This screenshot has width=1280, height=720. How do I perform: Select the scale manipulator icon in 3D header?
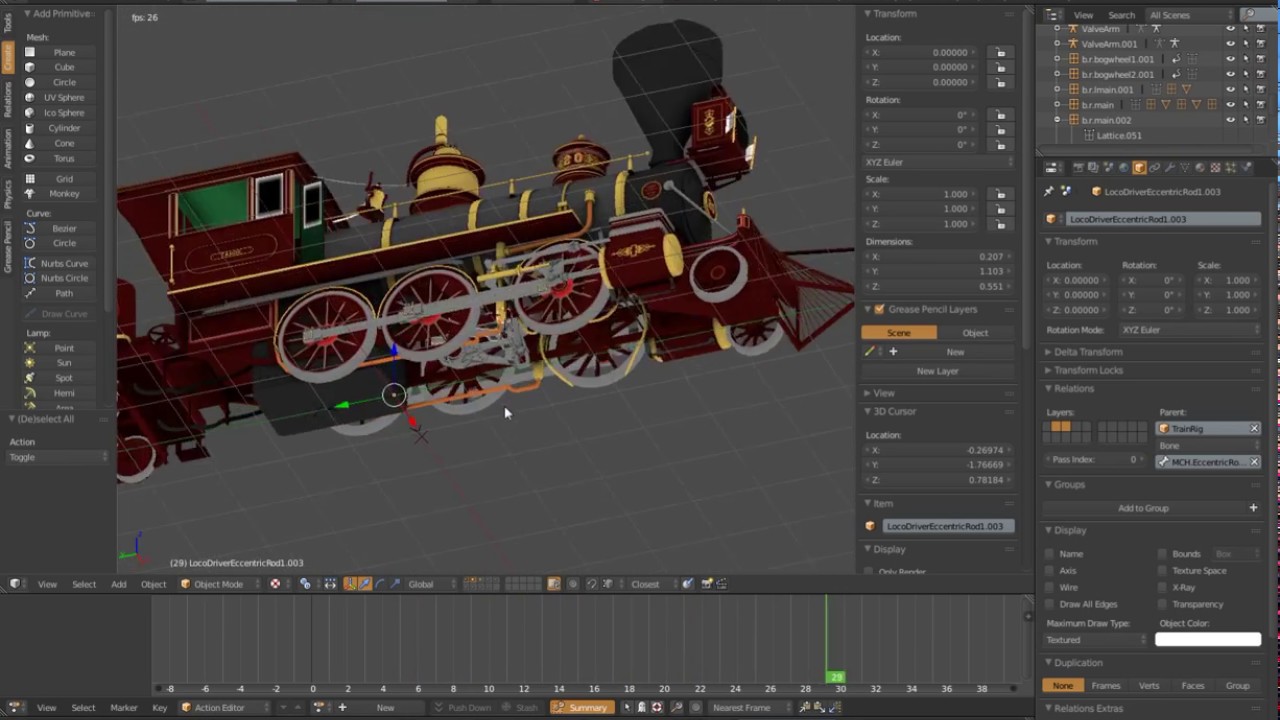coord(395,584)
